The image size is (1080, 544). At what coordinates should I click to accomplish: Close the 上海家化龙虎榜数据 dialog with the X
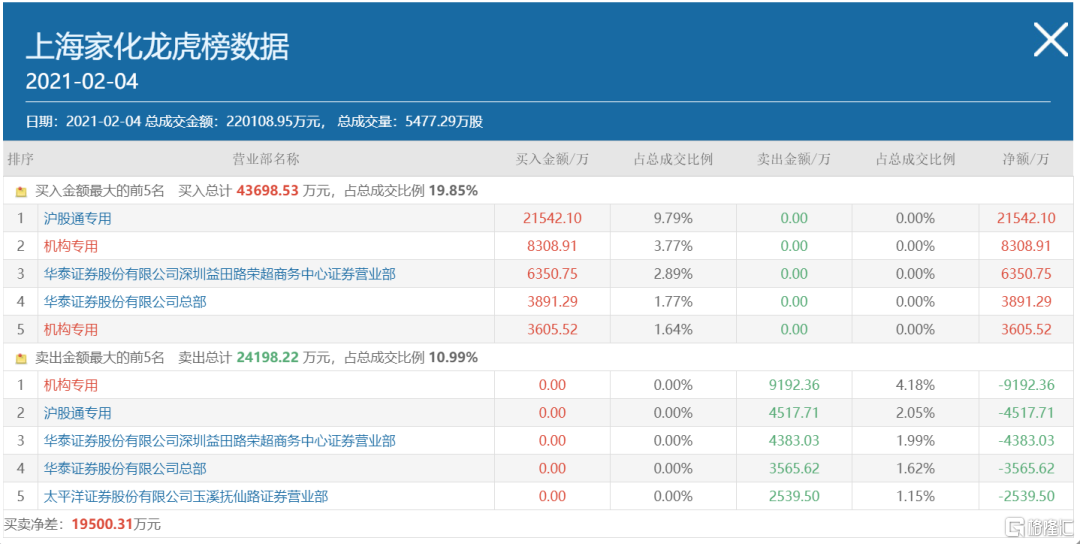coord(1050,40)
